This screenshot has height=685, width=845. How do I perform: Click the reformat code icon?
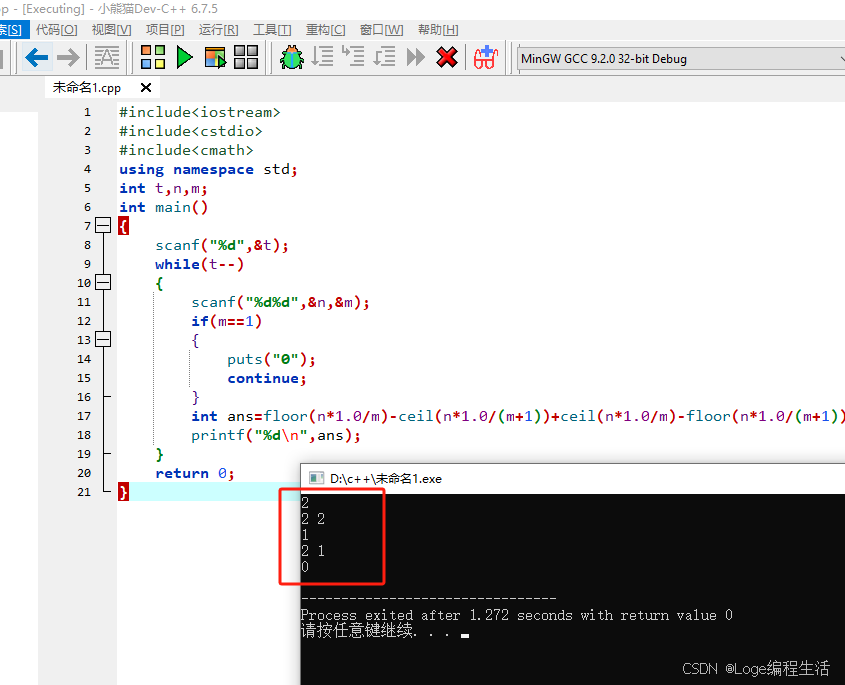pyautogui.click(x=107, y=58)
